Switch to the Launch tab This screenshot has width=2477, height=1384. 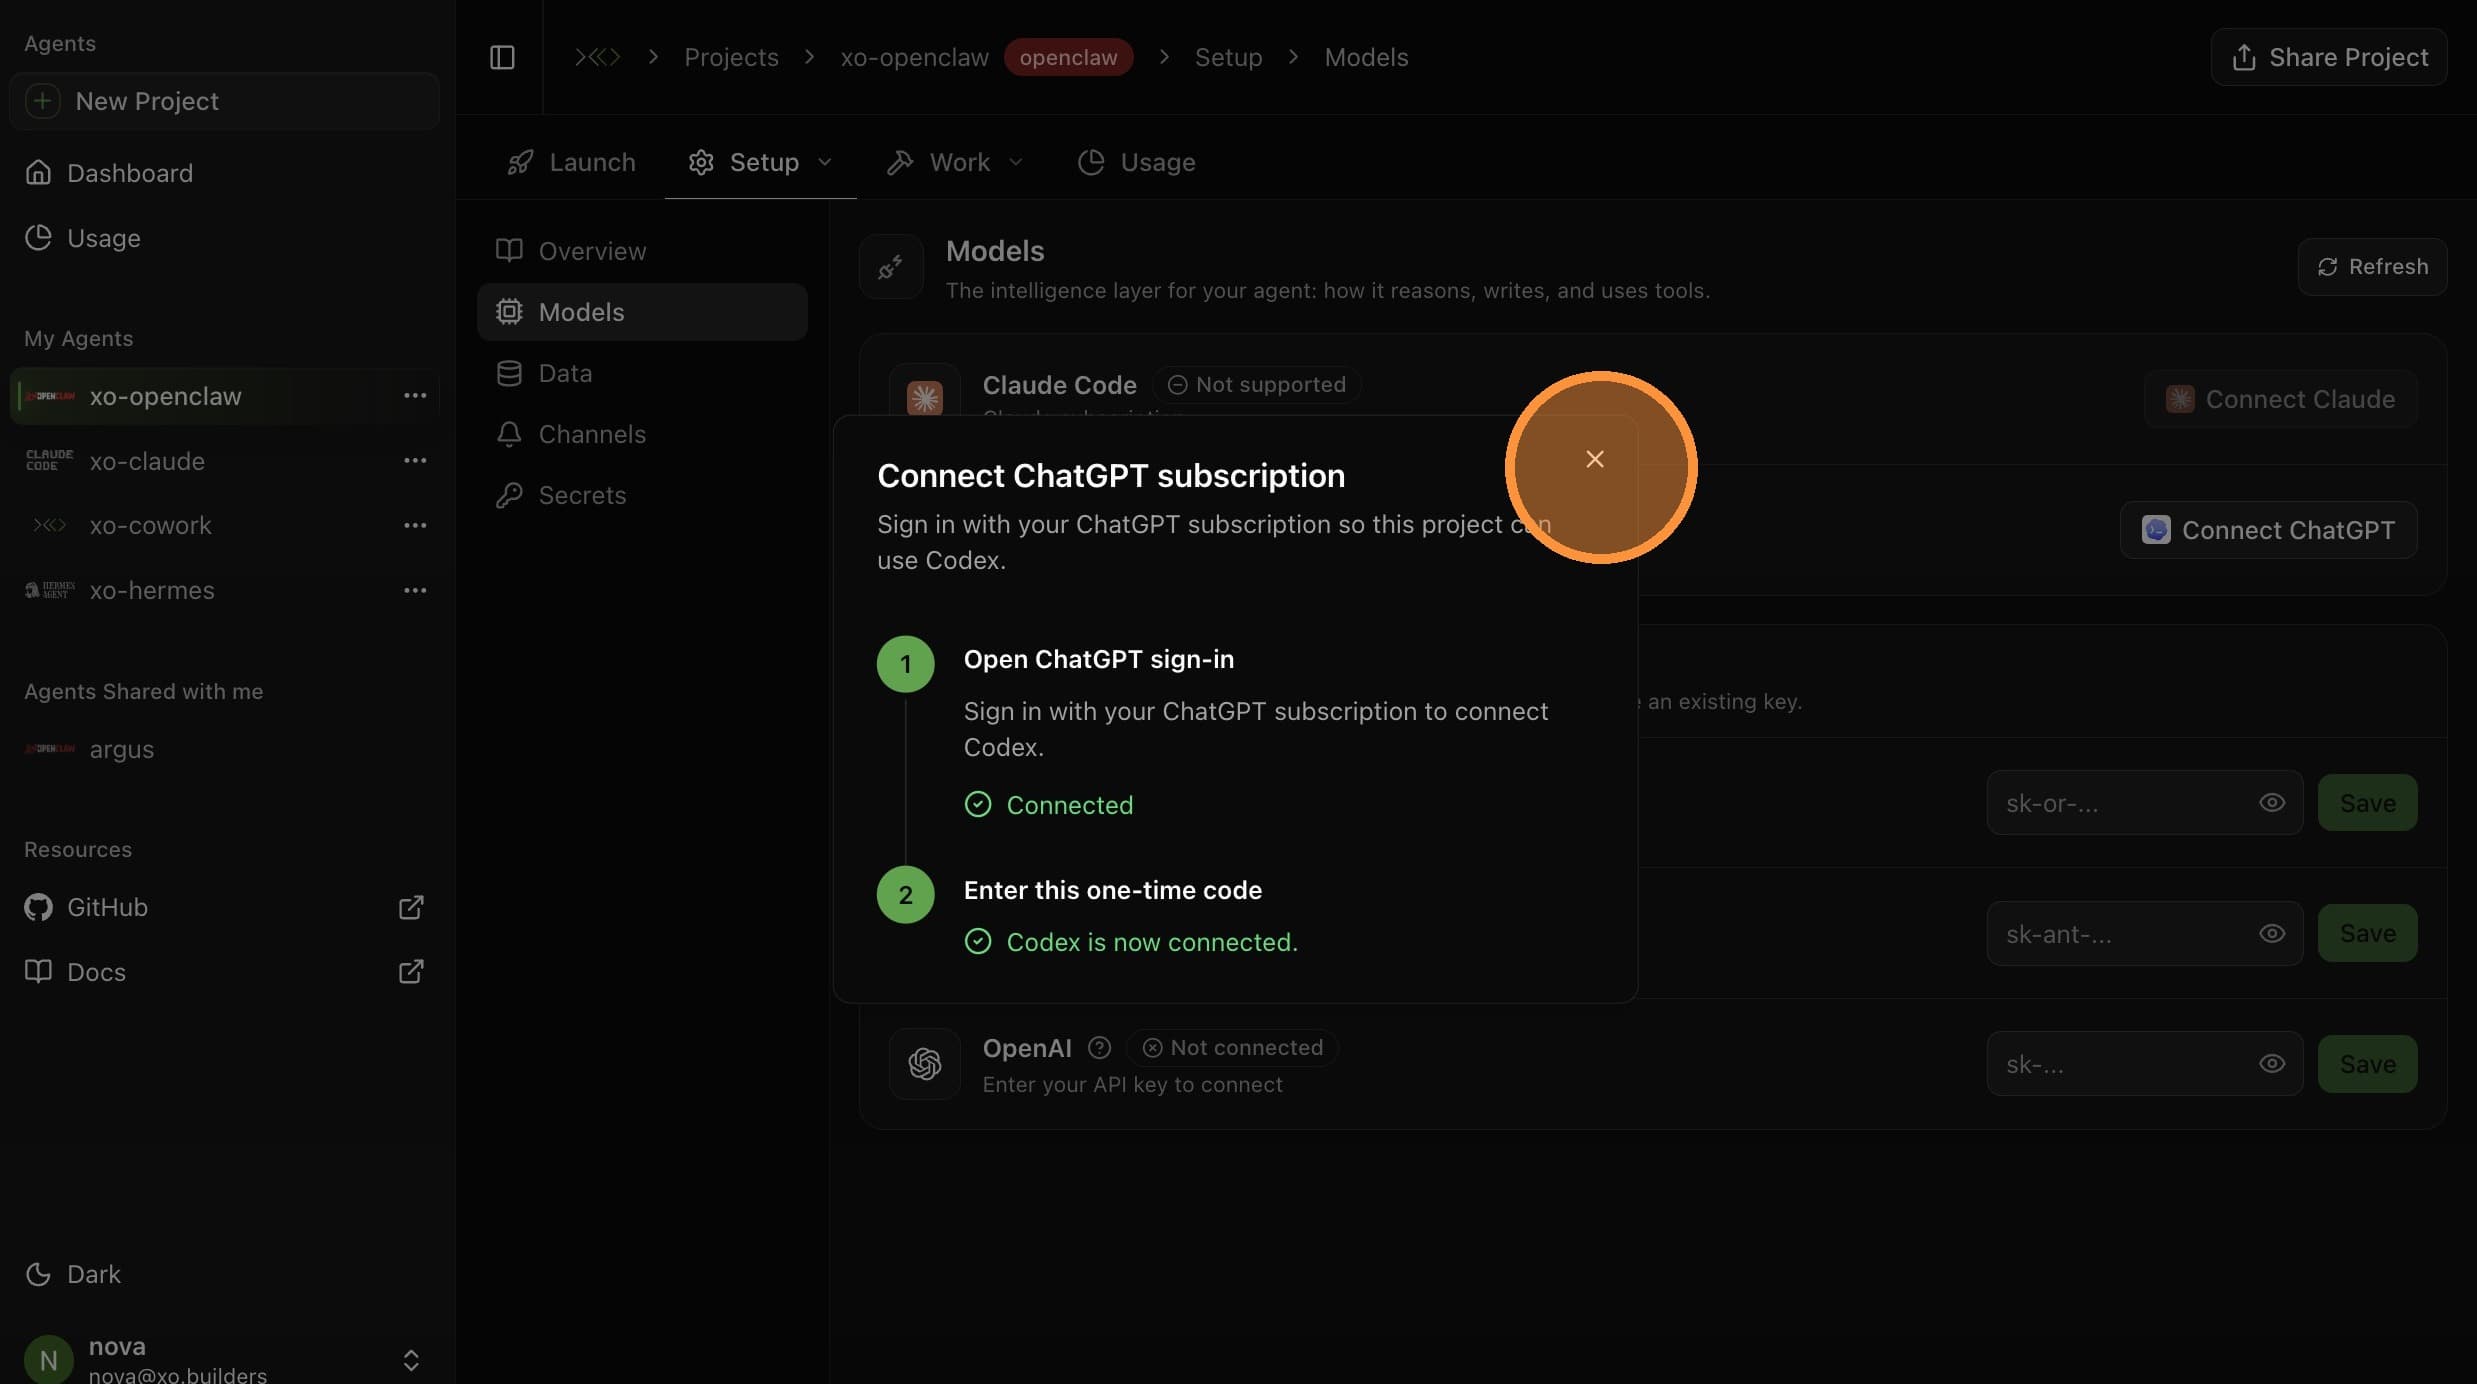(571, 162)
